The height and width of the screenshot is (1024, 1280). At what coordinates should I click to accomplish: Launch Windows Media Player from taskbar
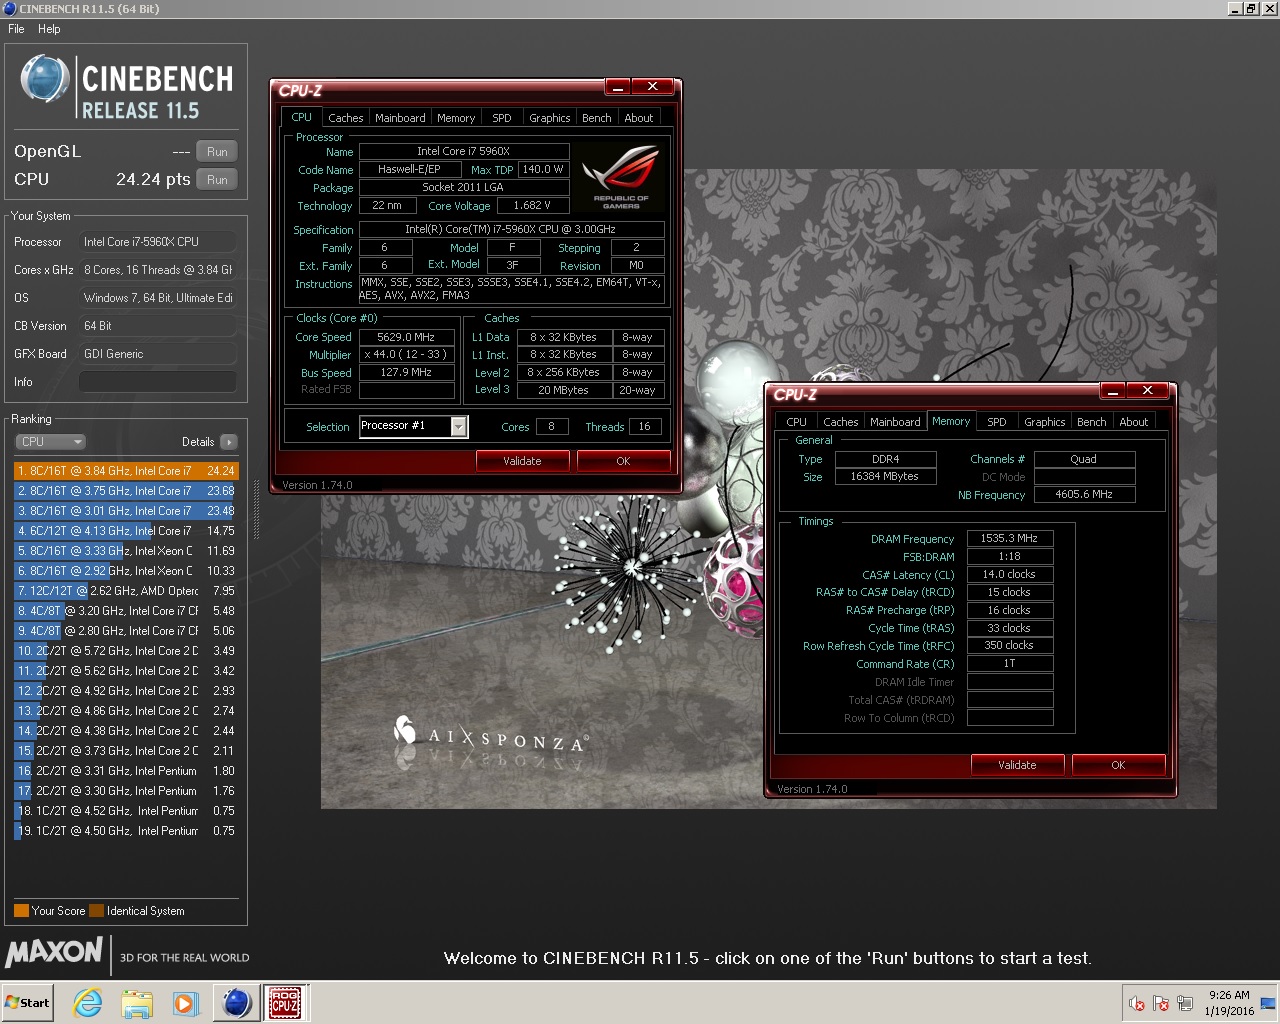pos(185,1003)
